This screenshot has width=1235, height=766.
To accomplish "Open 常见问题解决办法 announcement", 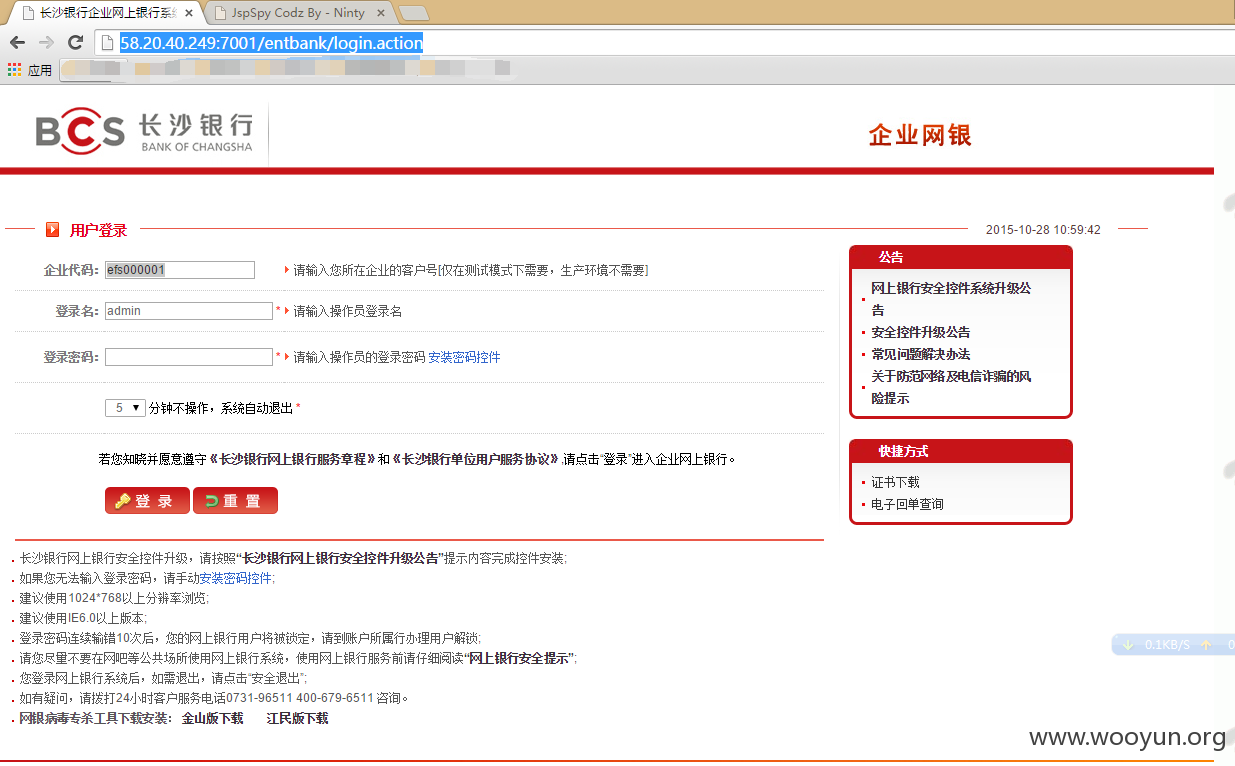I will [x=920, y=354].
